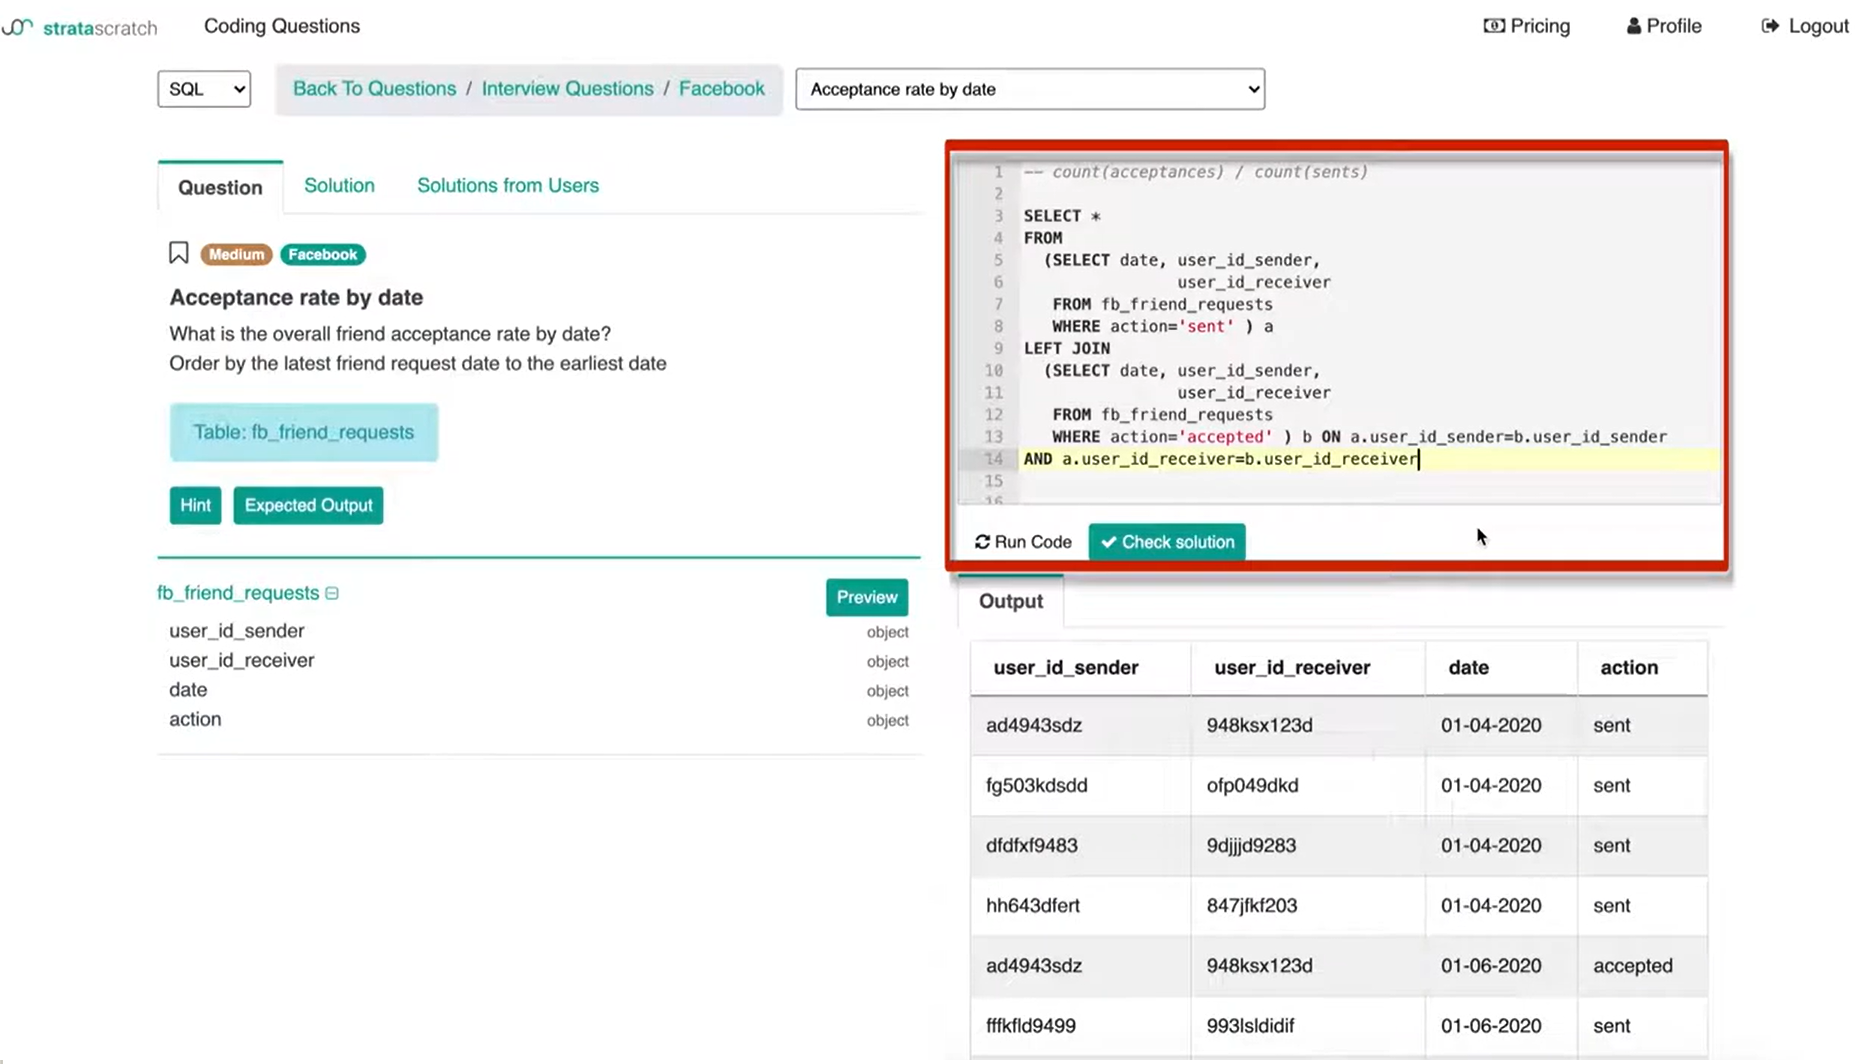The image size is (1860, 1064).
Task: Click the Facebook company tag
Action: coord(322,254)
